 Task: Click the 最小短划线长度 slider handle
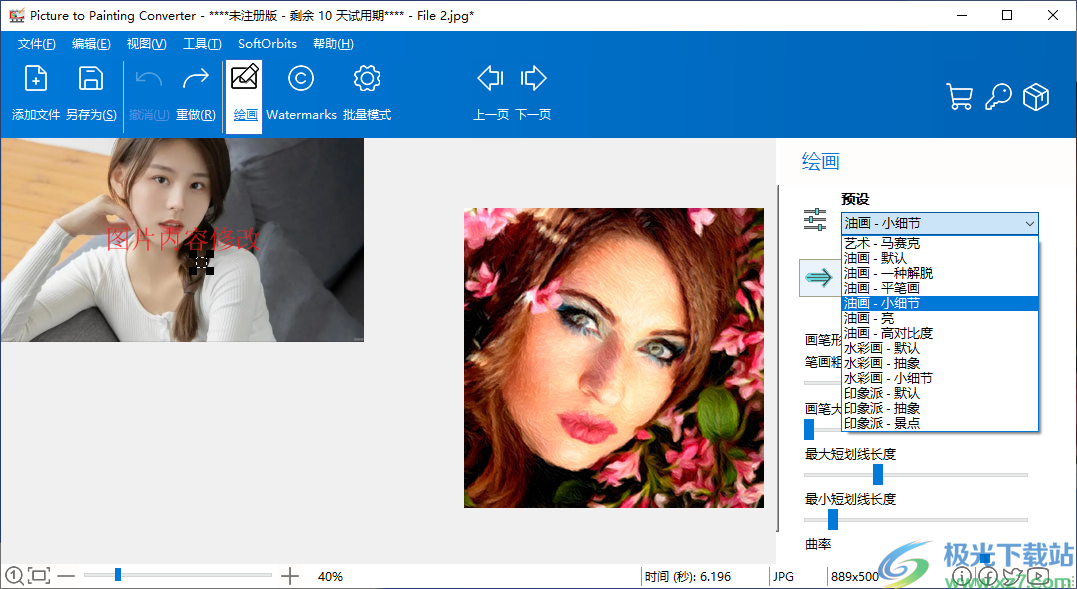point(832,520)
